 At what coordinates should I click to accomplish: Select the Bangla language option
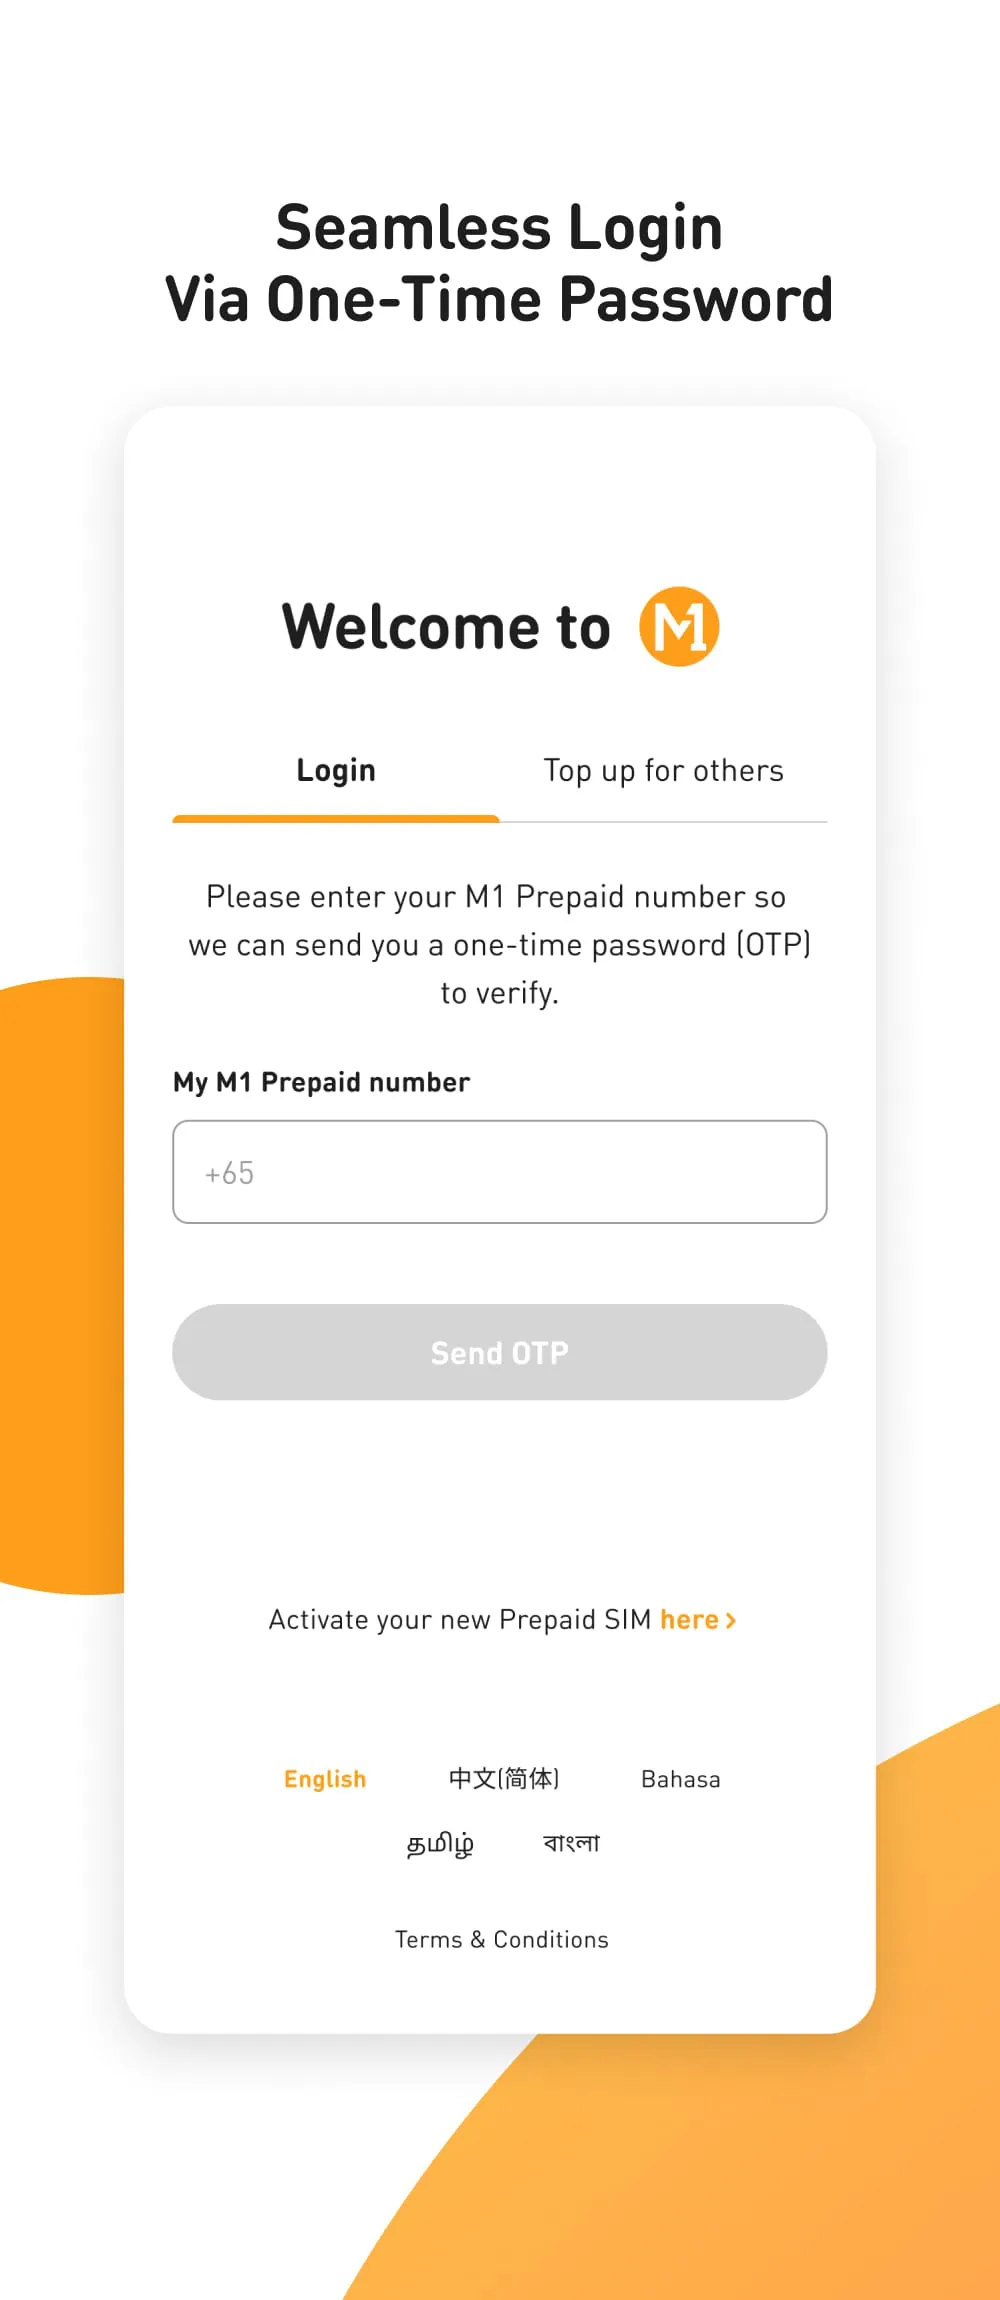pyautogui.click(x=569, y=1843)
